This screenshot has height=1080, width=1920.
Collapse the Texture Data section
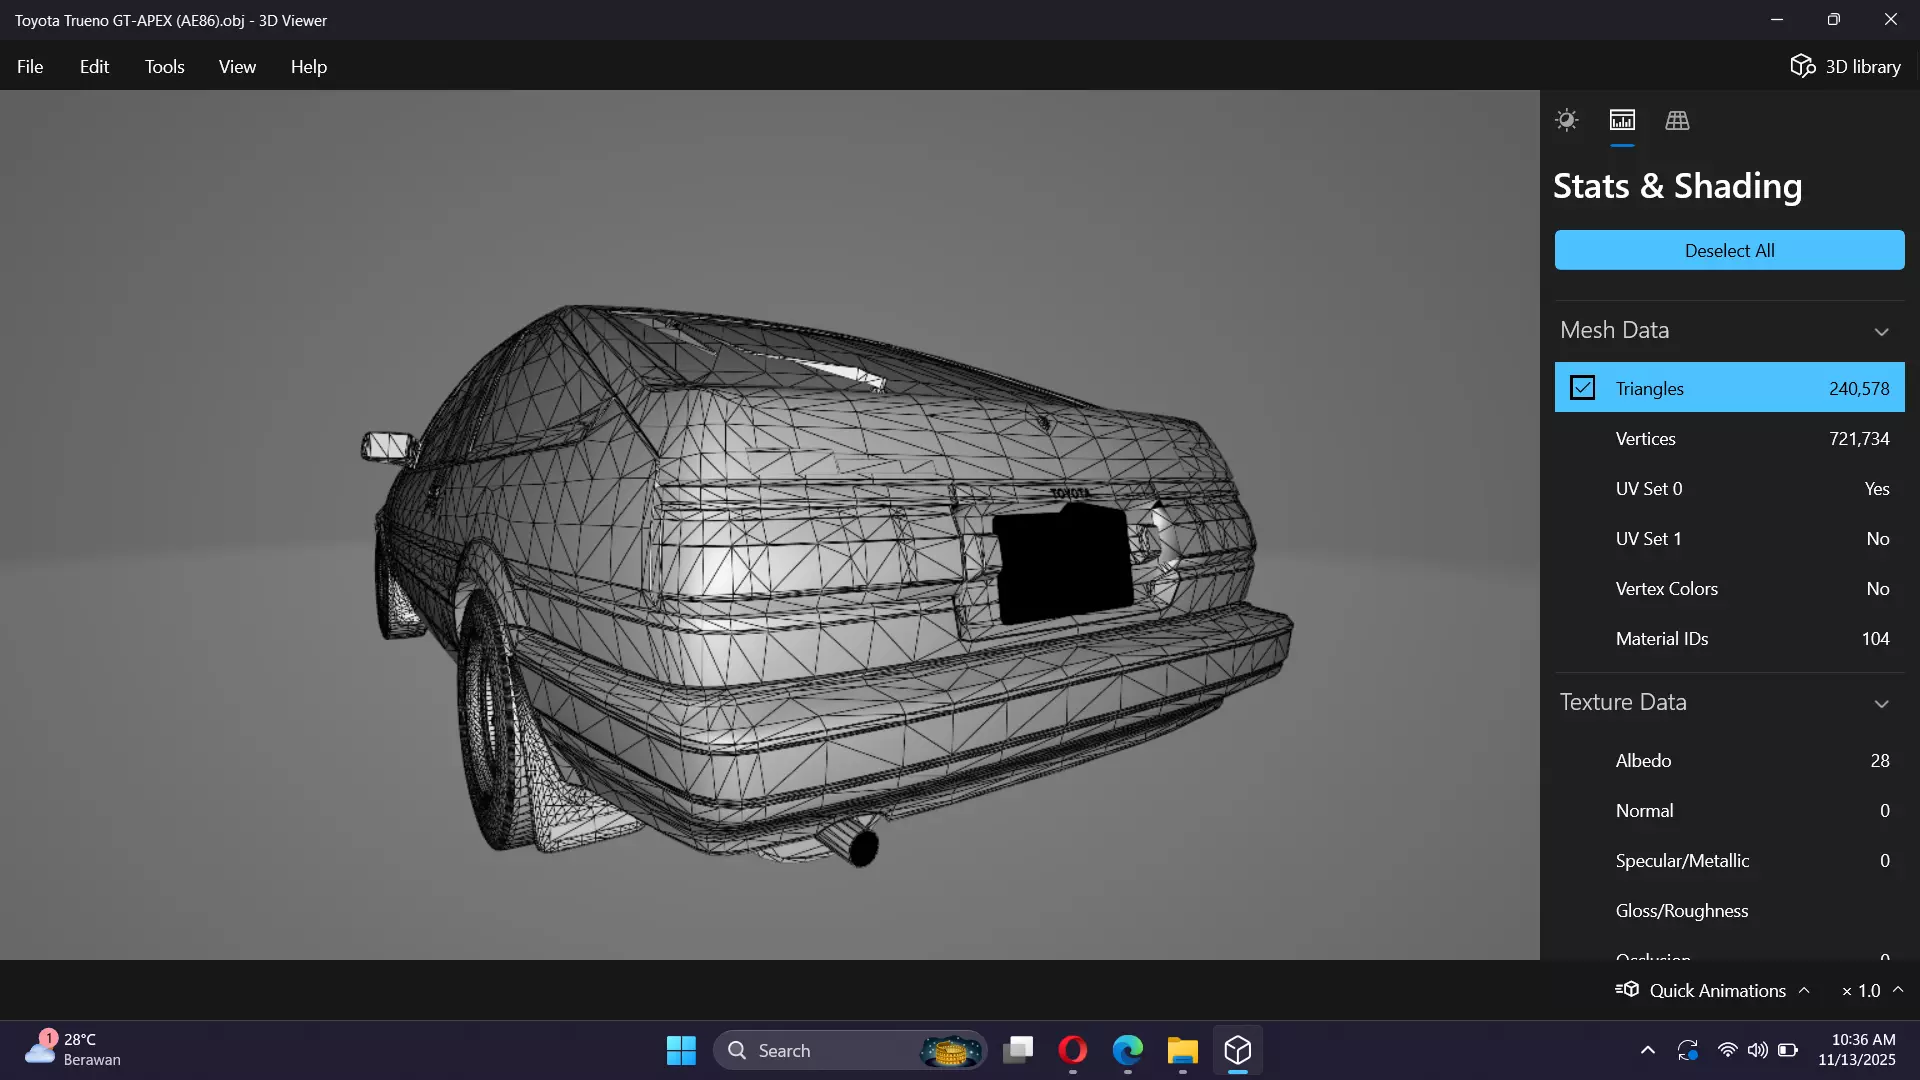(1881, 703)
